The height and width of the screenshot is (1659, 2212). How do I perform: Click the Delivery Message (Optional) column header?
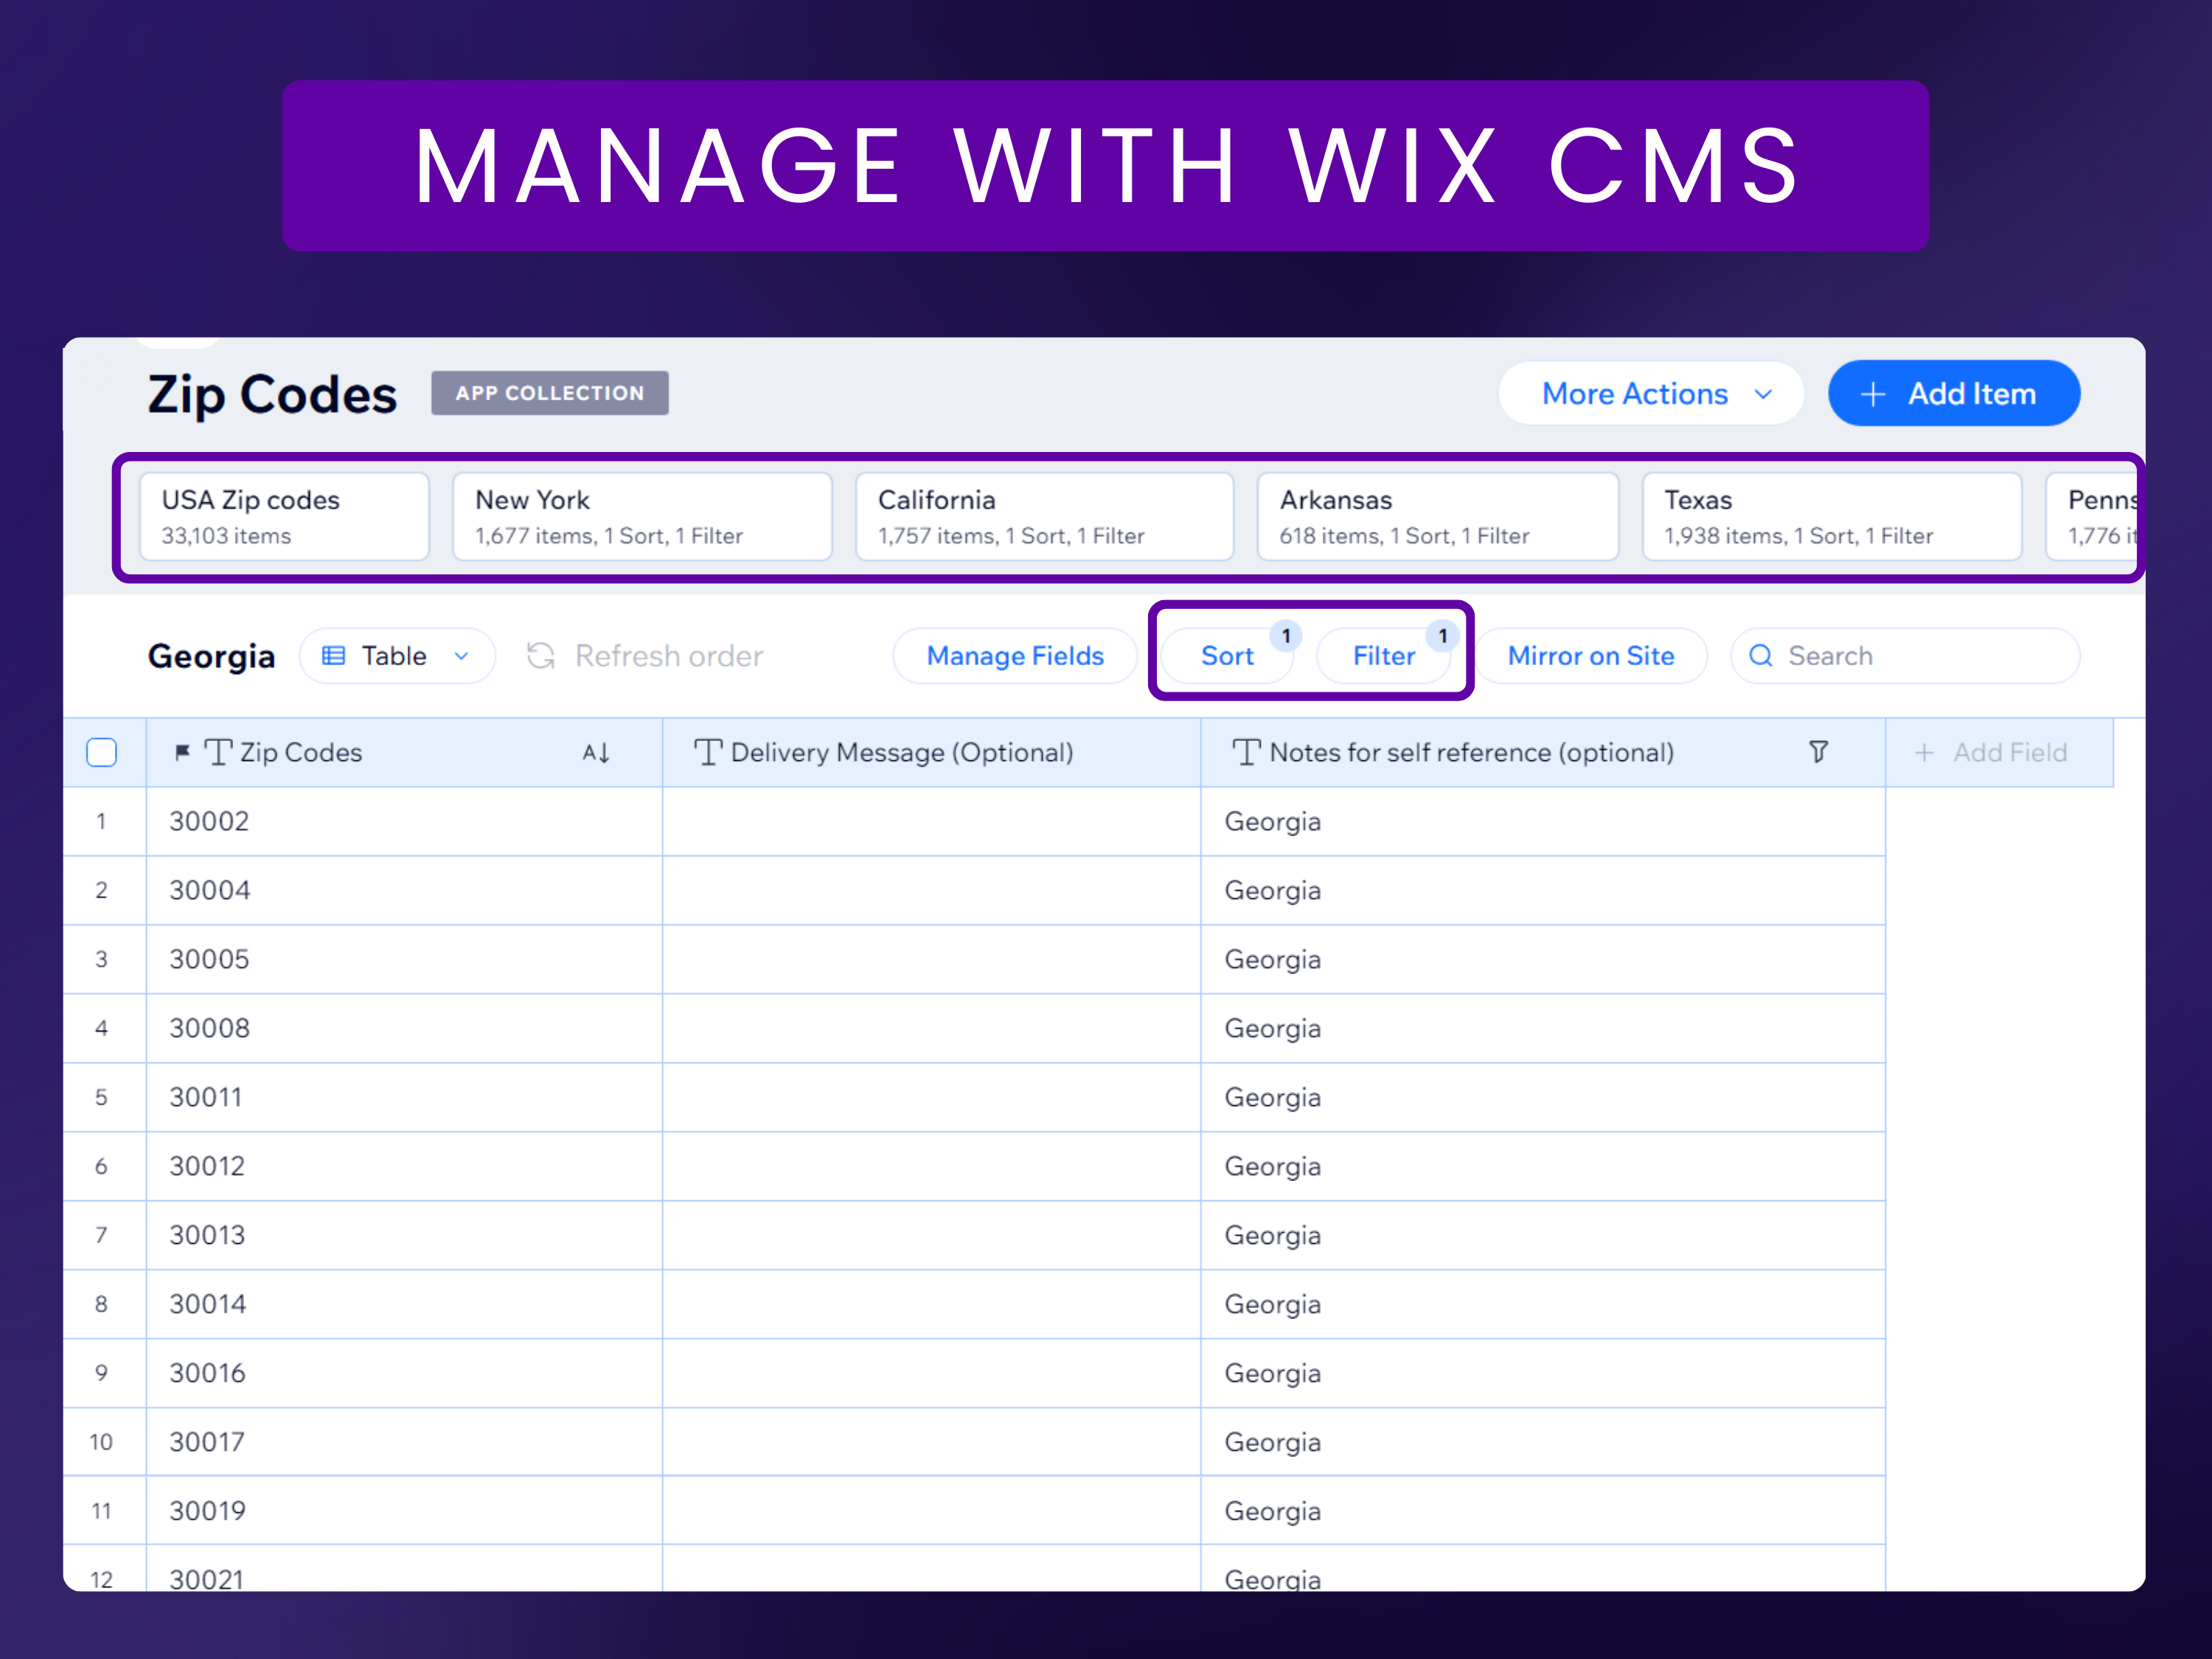(x=931, y=752)
